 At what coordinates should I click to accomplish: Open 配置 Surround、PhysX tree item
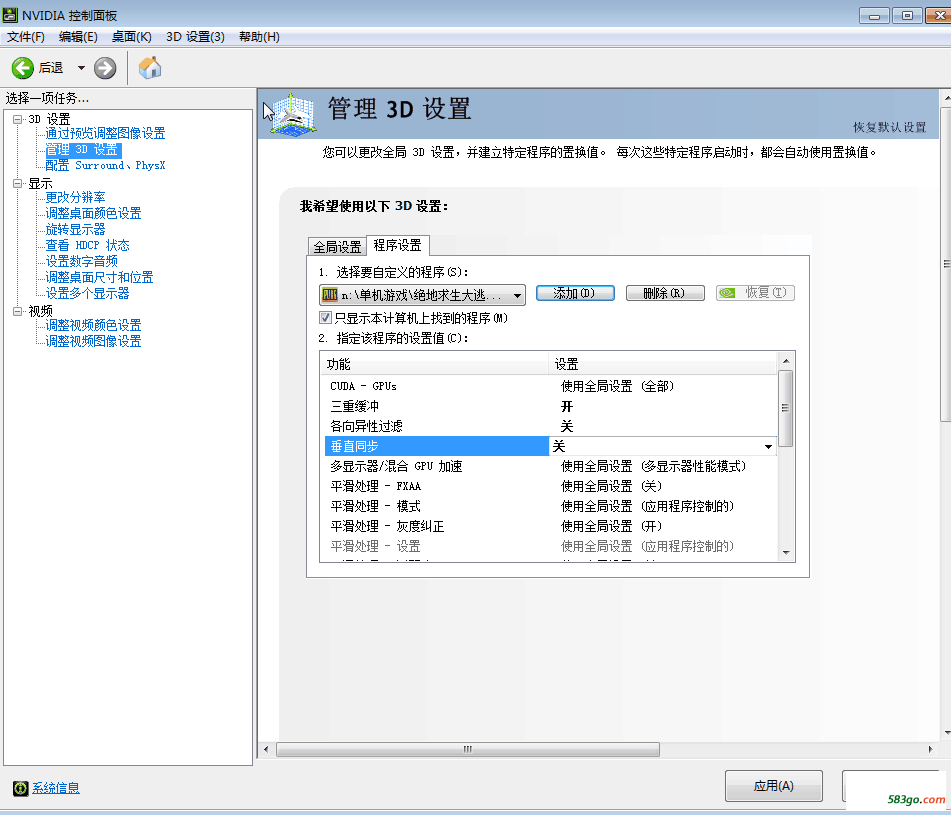106,166
